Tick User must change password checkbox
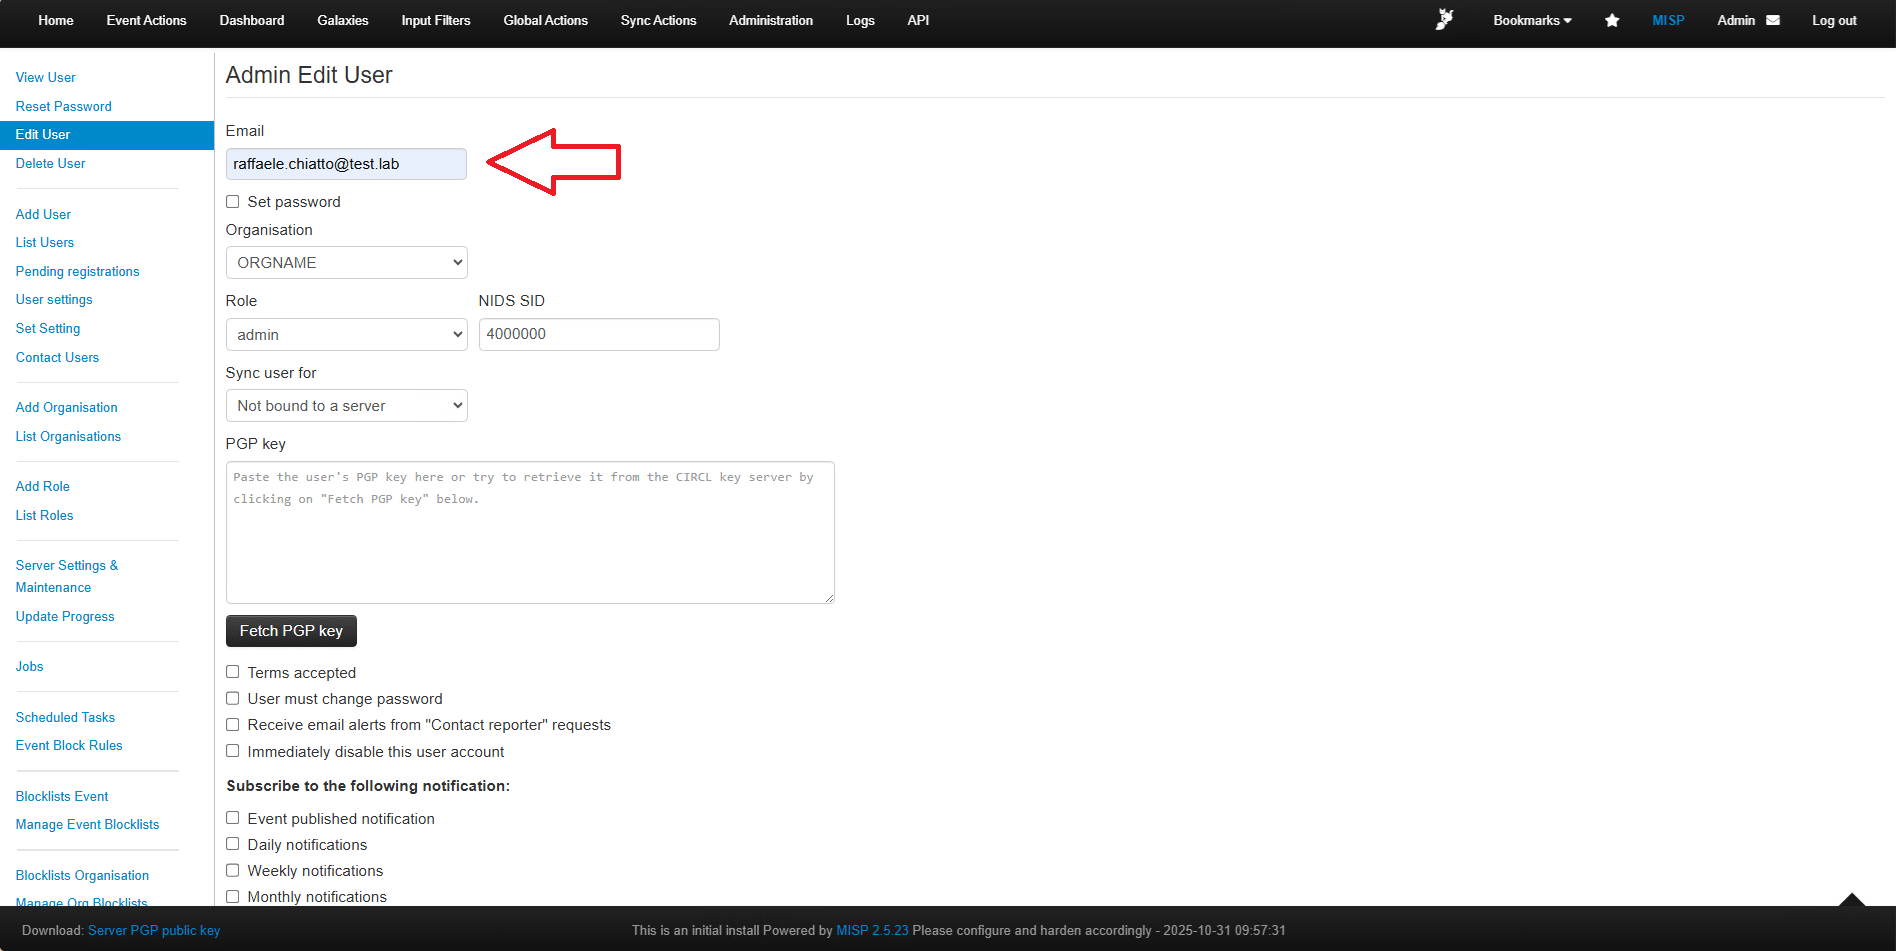The image size is (1896, 951). tap(233, 698)
